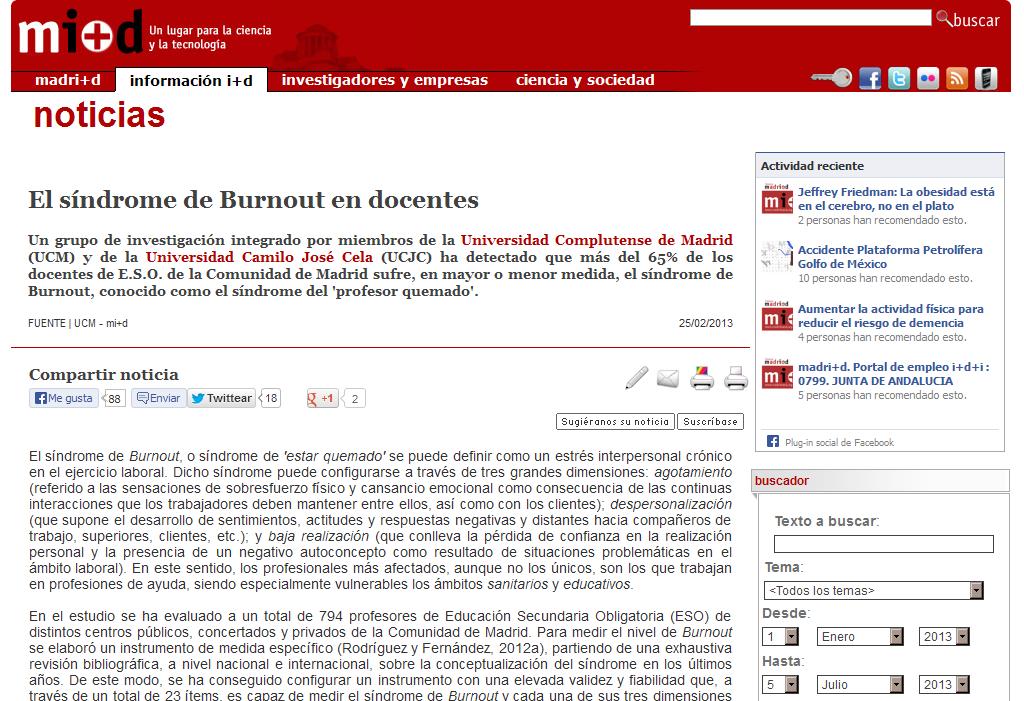This screenshot has width=1024, height=701.
Task: Open investigadores y empresas menu
Action: pos(385,80)
